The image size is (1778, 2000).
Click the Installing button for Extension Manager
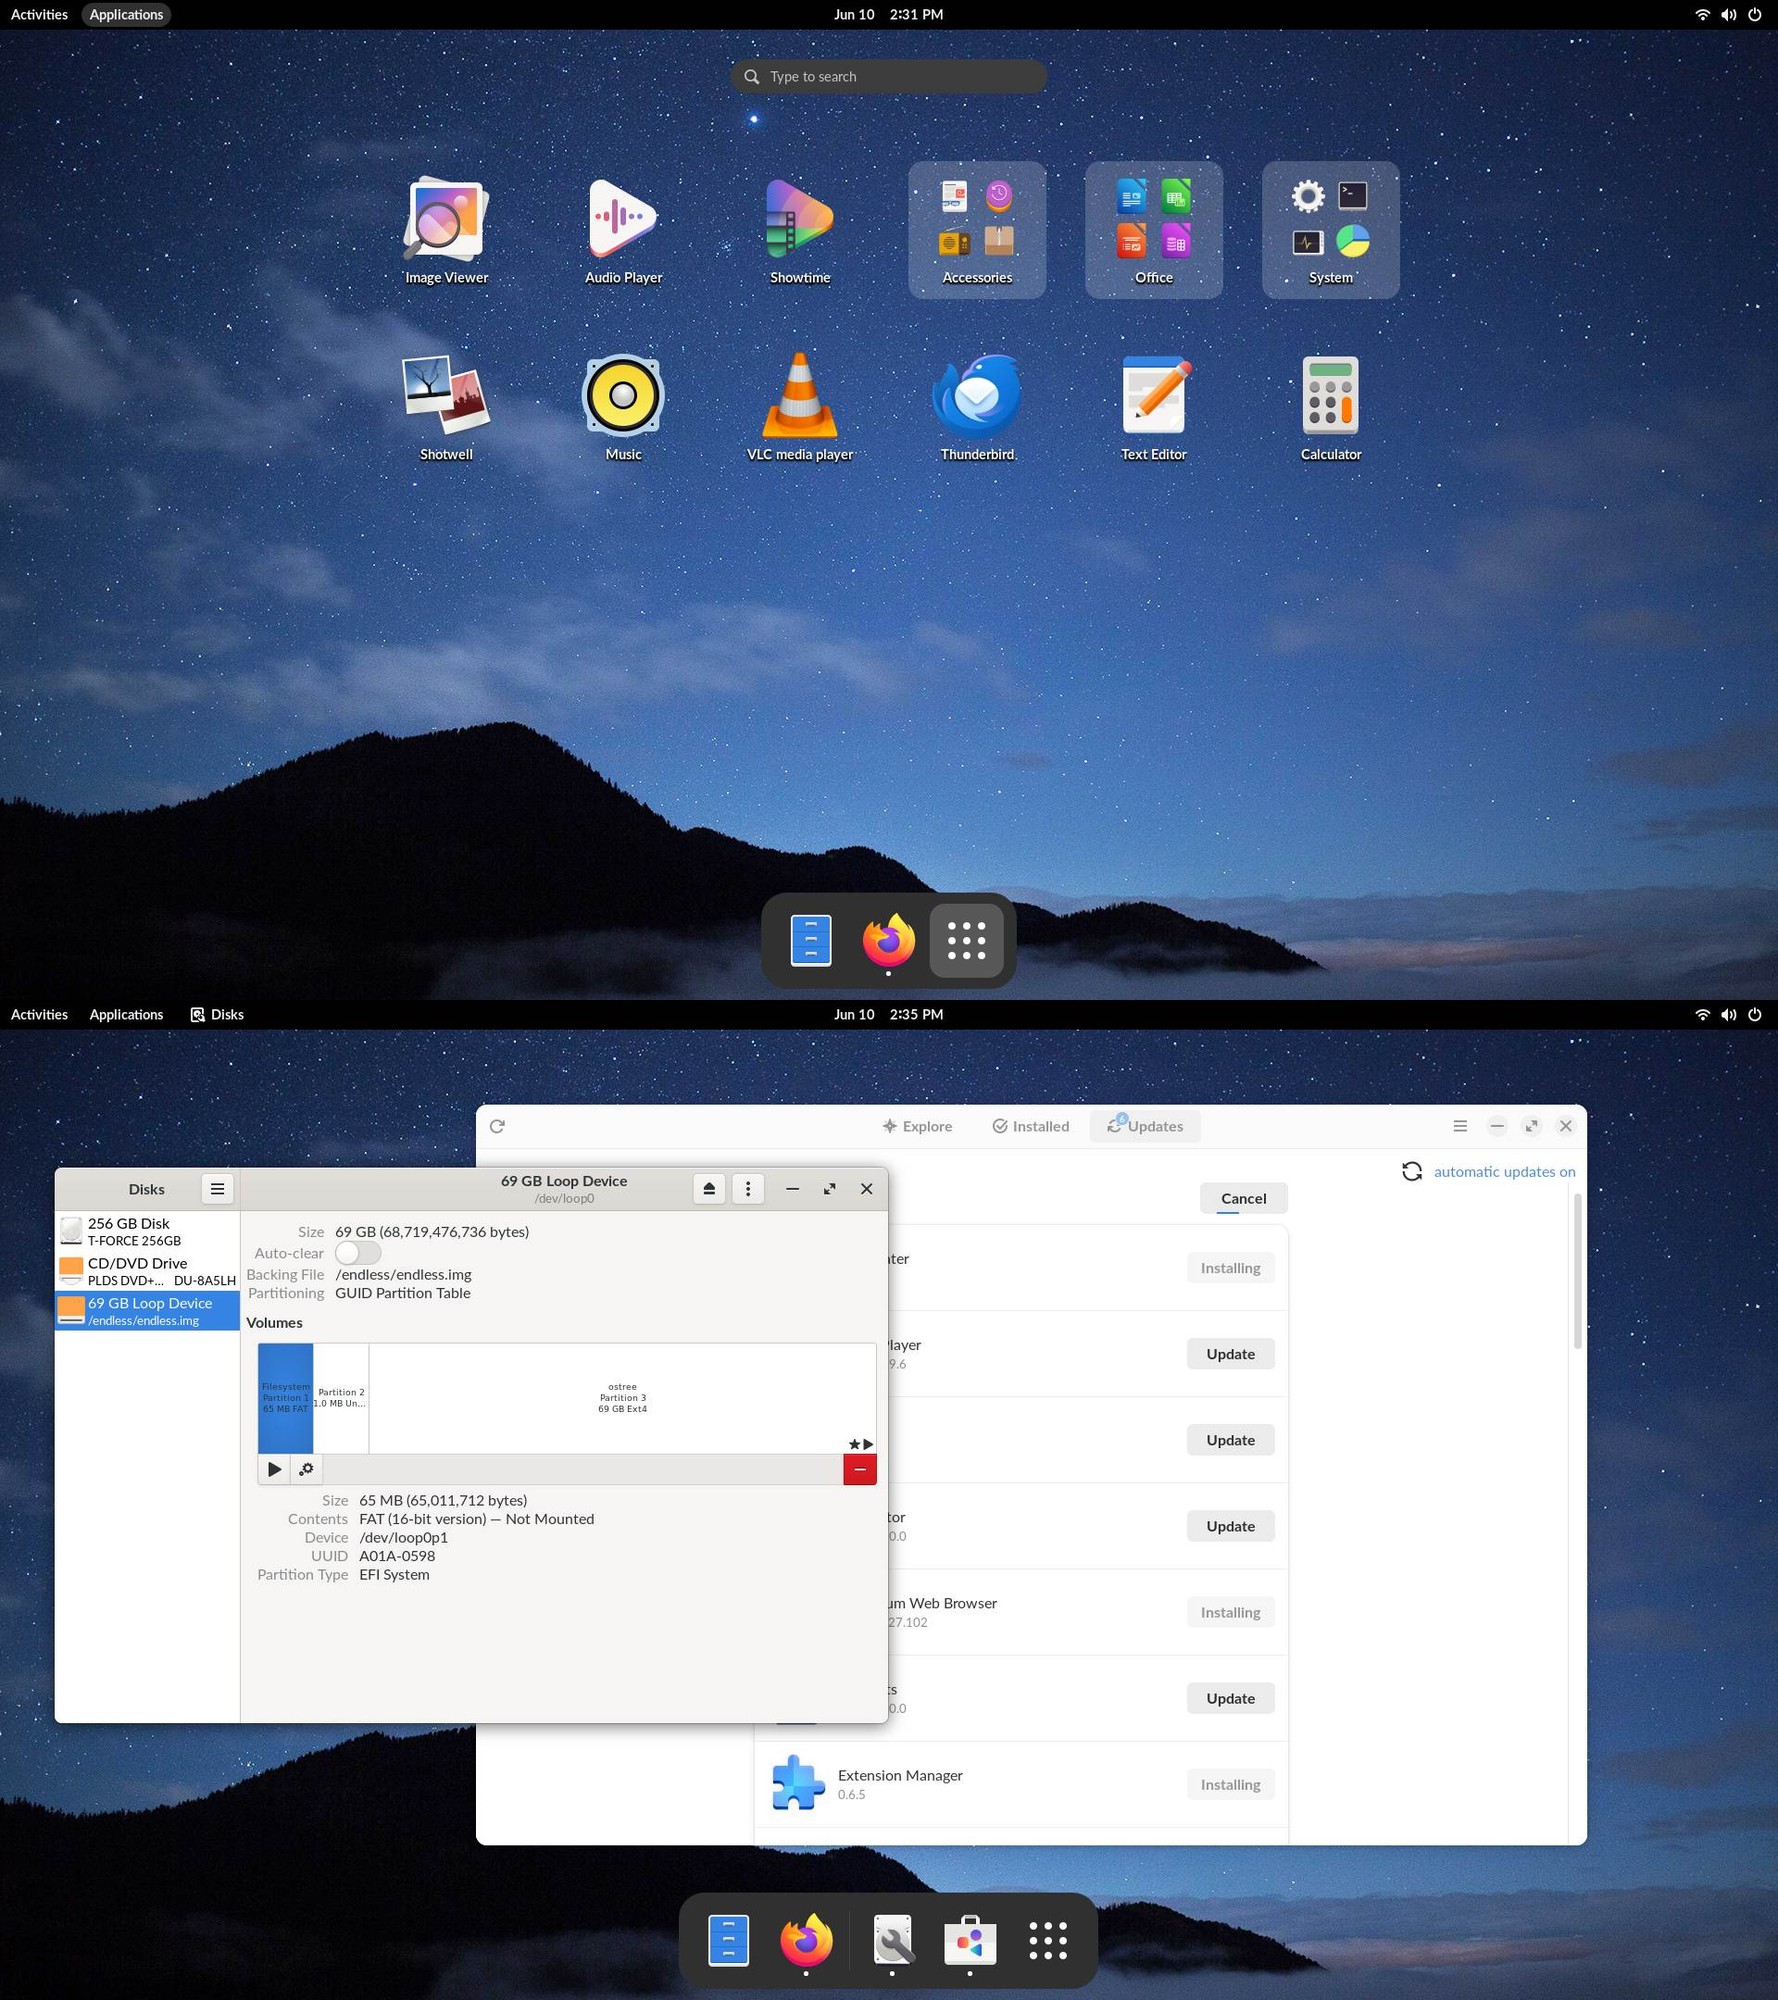click(x=1230, y=1784)
